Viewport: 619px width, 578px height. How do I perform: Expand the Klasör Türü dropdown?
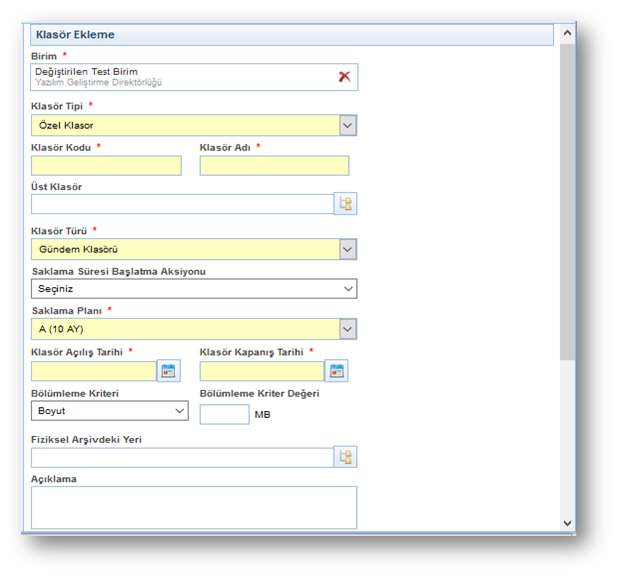tap(347, 249)
